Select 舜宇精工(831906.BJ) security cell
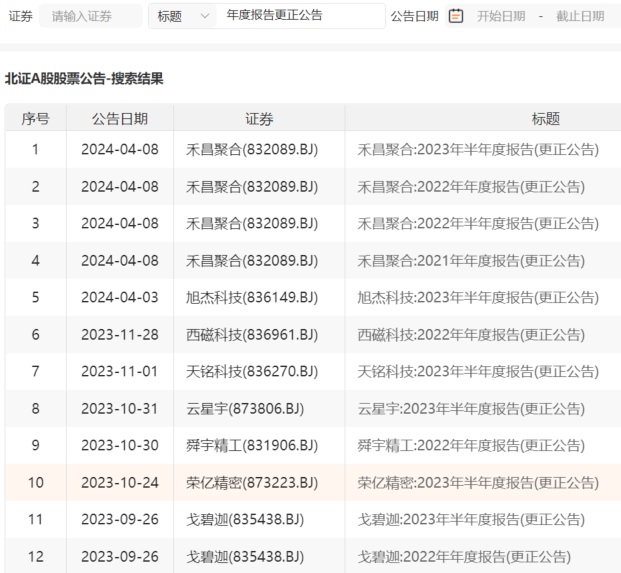The image size is (621, 573). point(252,446)
